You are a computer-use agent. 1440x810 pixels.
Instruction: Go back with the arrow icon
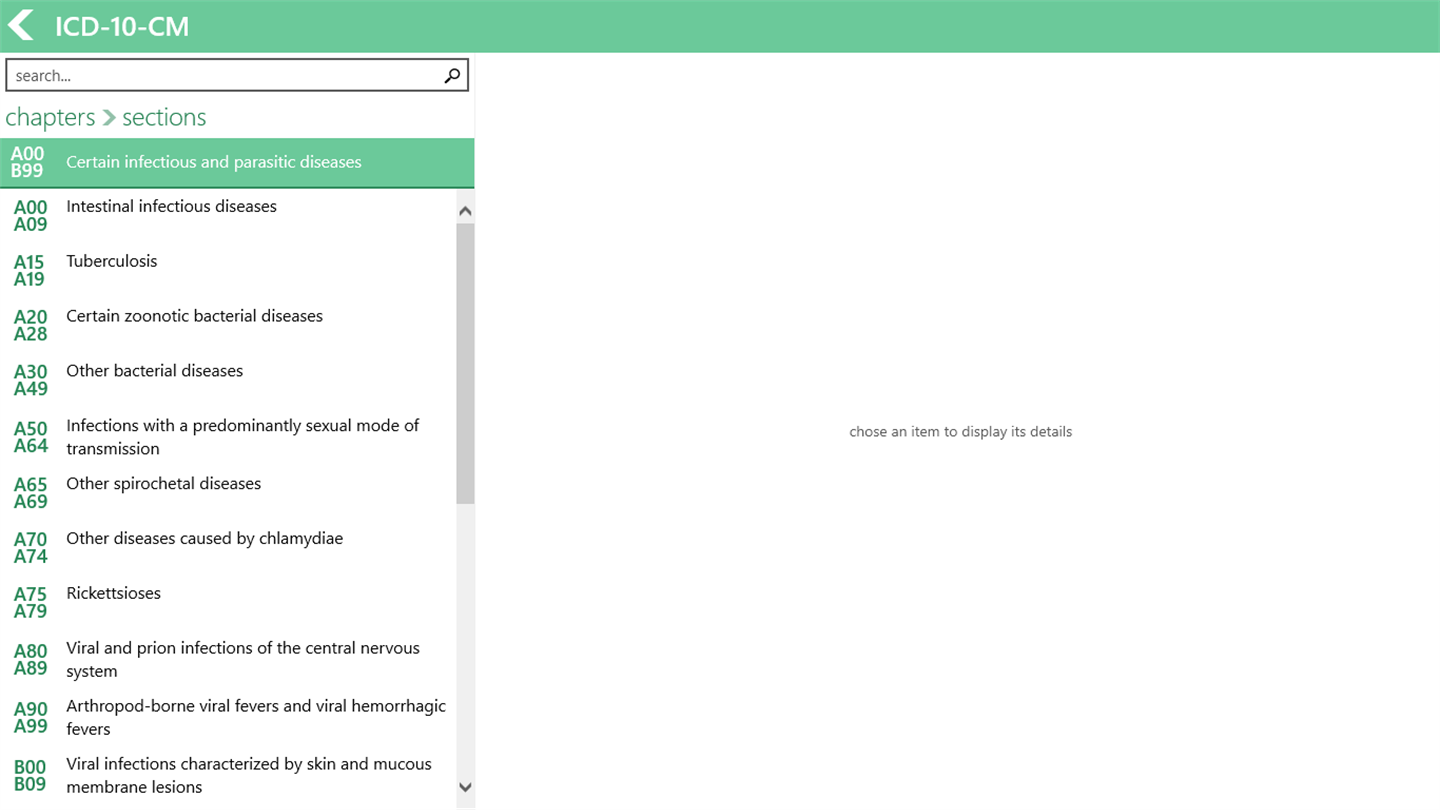click(21, 25)
